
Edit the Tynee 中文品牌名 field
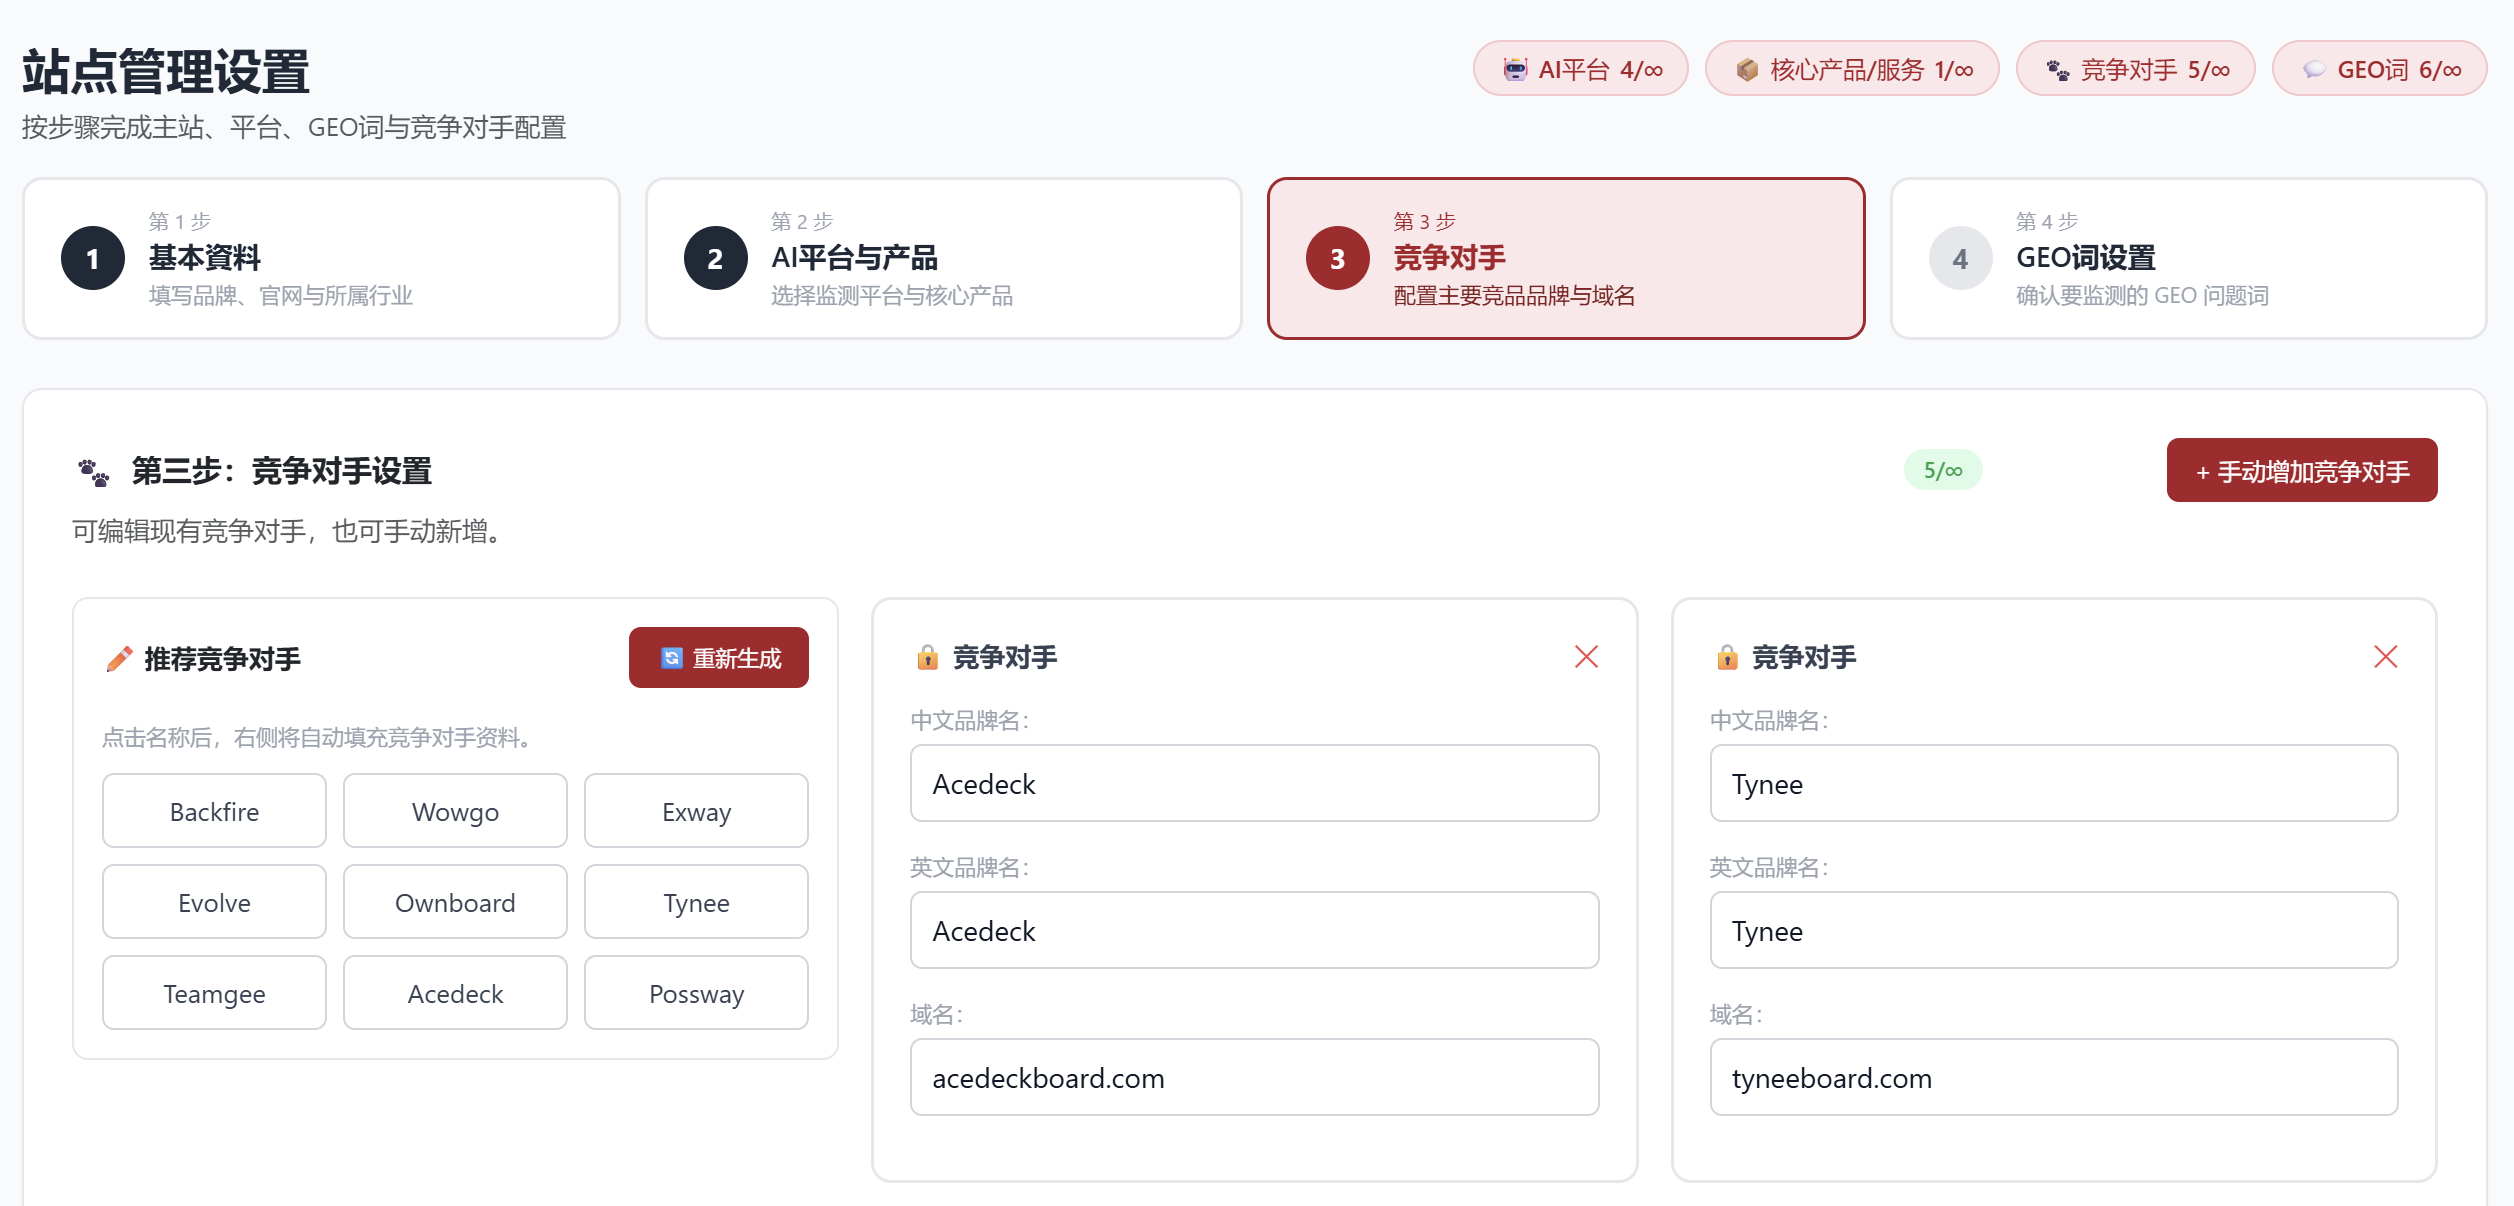click(2053, 783)
